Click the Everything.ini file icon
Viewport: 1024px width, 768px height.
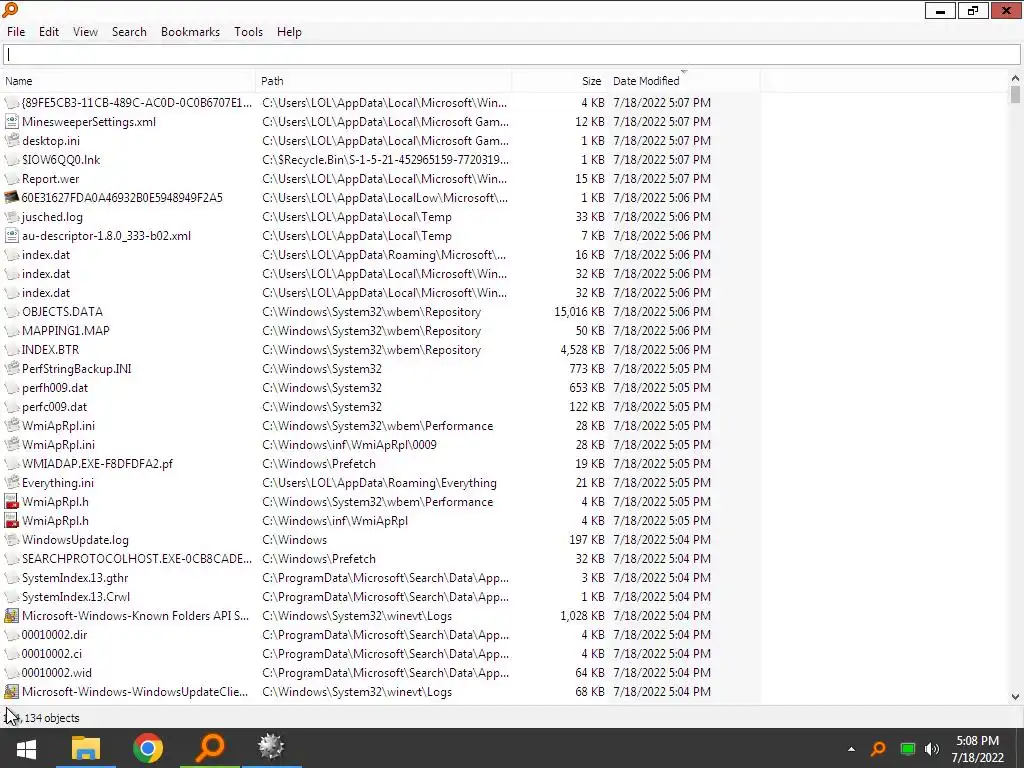pos(12,483)
